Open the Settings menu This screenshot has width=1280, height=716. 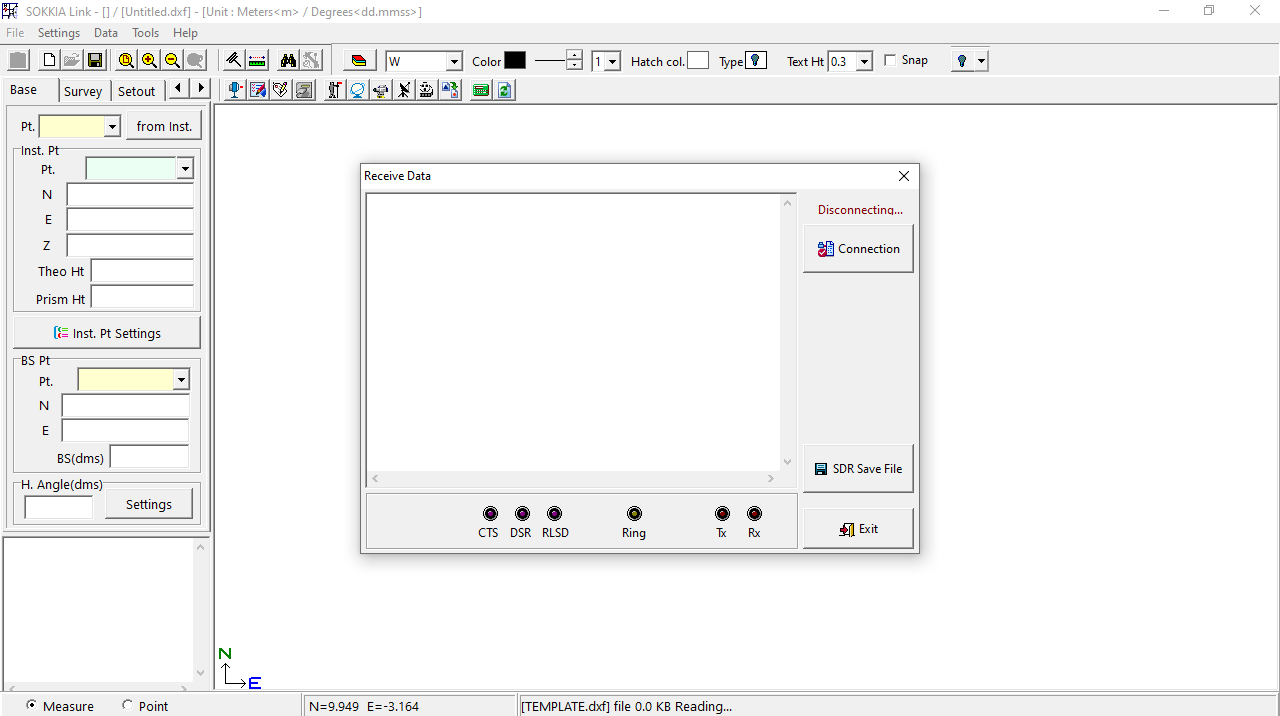click(x=59, y=33)
